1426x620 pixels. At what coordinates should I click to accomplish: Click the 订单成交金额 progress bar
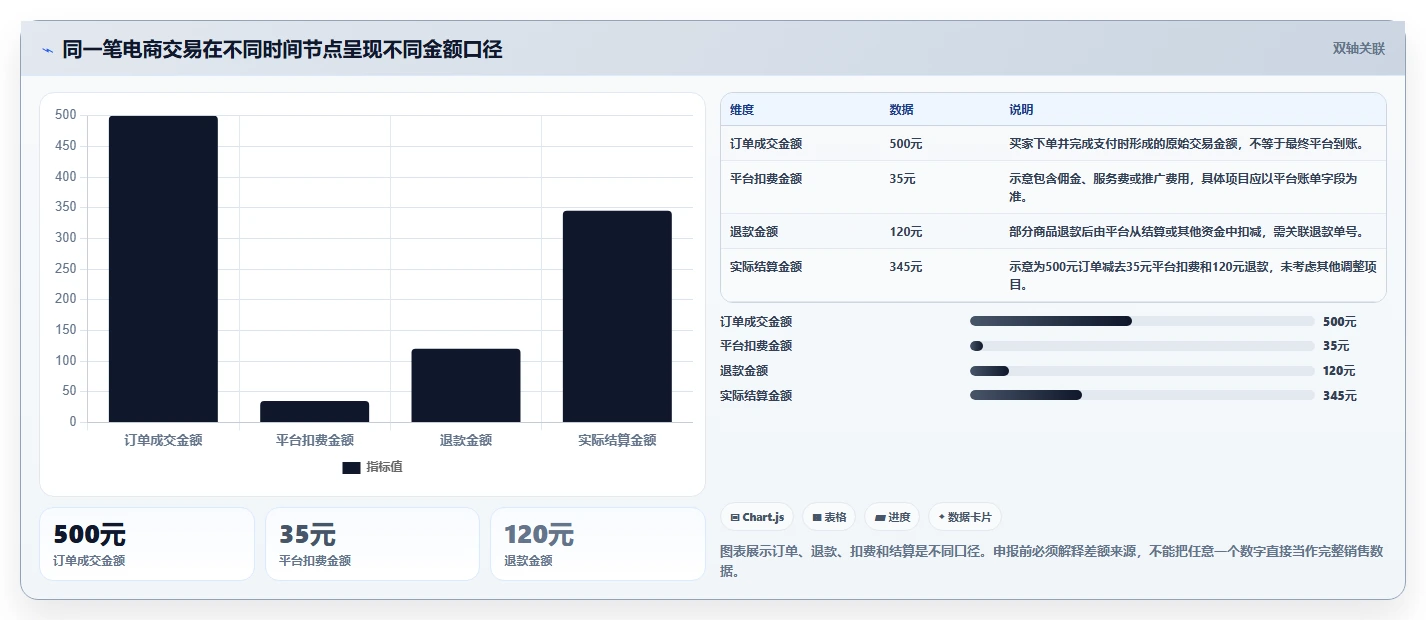[1142, 321]
